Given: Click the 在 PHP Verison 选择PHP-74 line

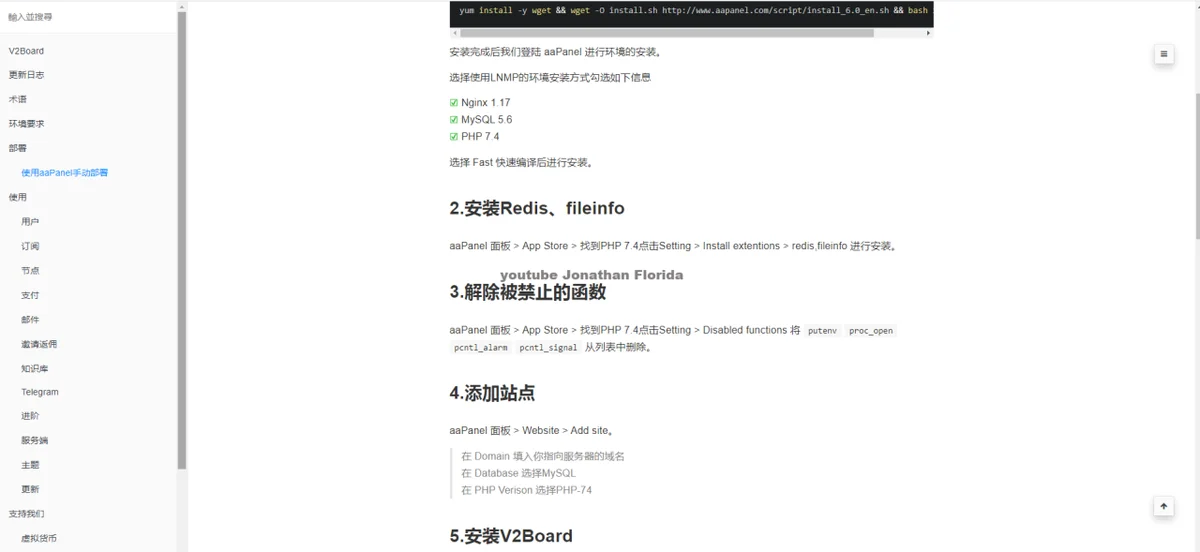Looking at the screenshot, I should pyautogui.click(x=526, y=490).
